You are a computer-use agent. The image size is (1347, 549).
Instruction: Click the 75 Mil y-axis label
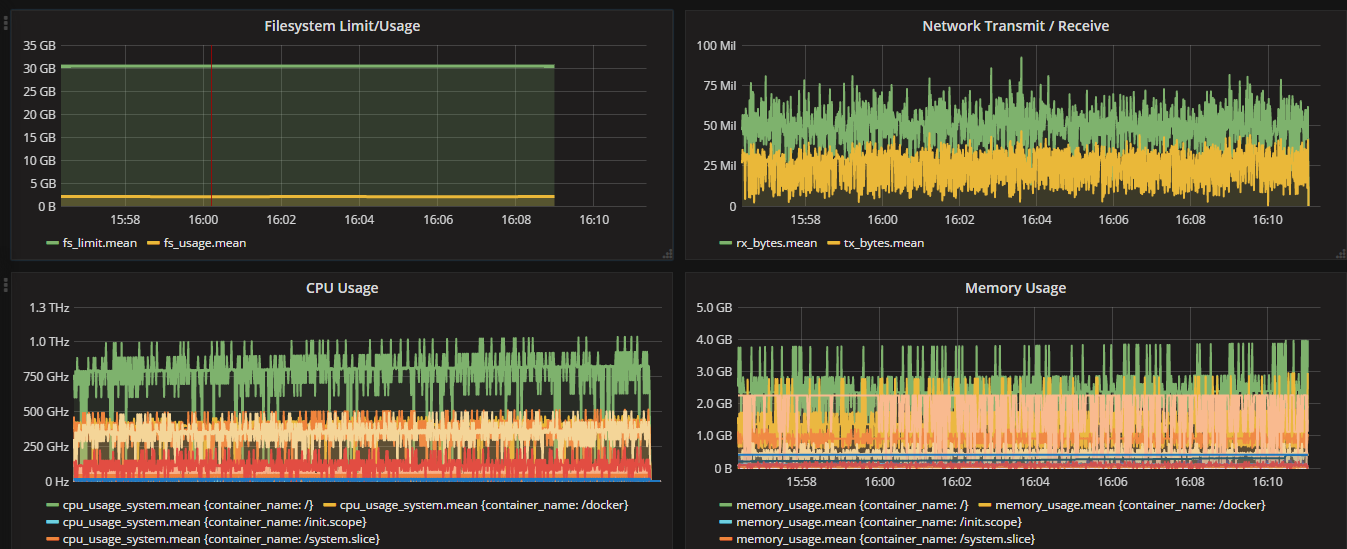[720, 86]
